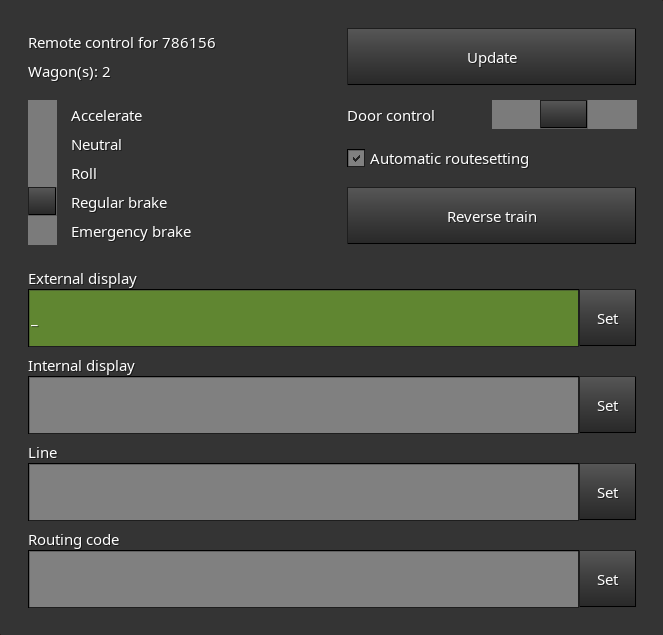The image size is (663, 635).
Task: Set the lever to Neutral position
Action: [x=42, y=145]
